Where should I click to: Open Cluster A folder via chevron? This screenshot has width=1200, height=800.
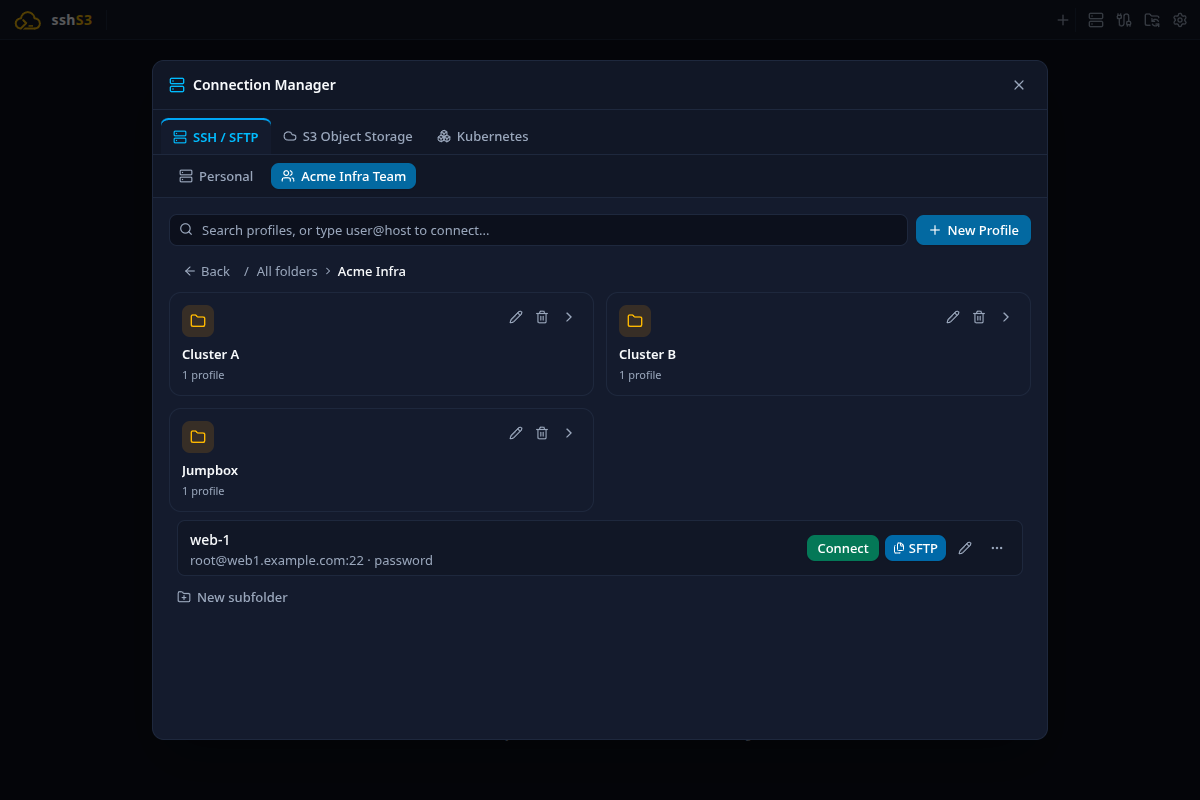(569, 317)
